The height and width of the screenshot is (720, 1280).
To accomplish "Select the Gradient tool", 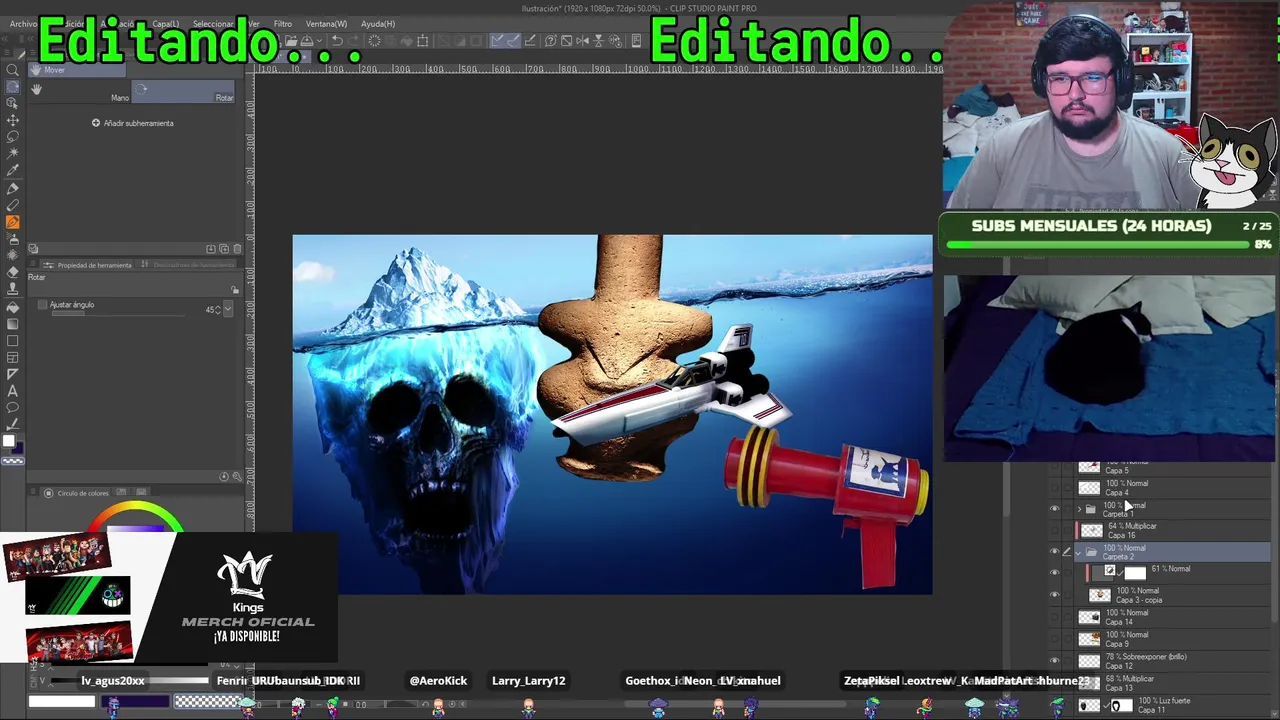I will pyautogui.click(x=13, y=324).
